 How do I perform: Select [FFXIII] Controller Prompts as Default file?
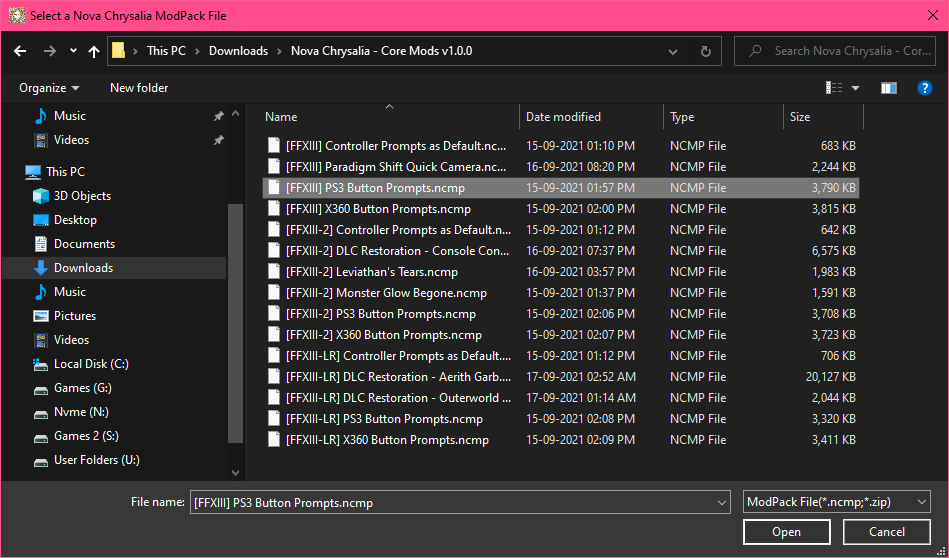[x=561, y=146]
